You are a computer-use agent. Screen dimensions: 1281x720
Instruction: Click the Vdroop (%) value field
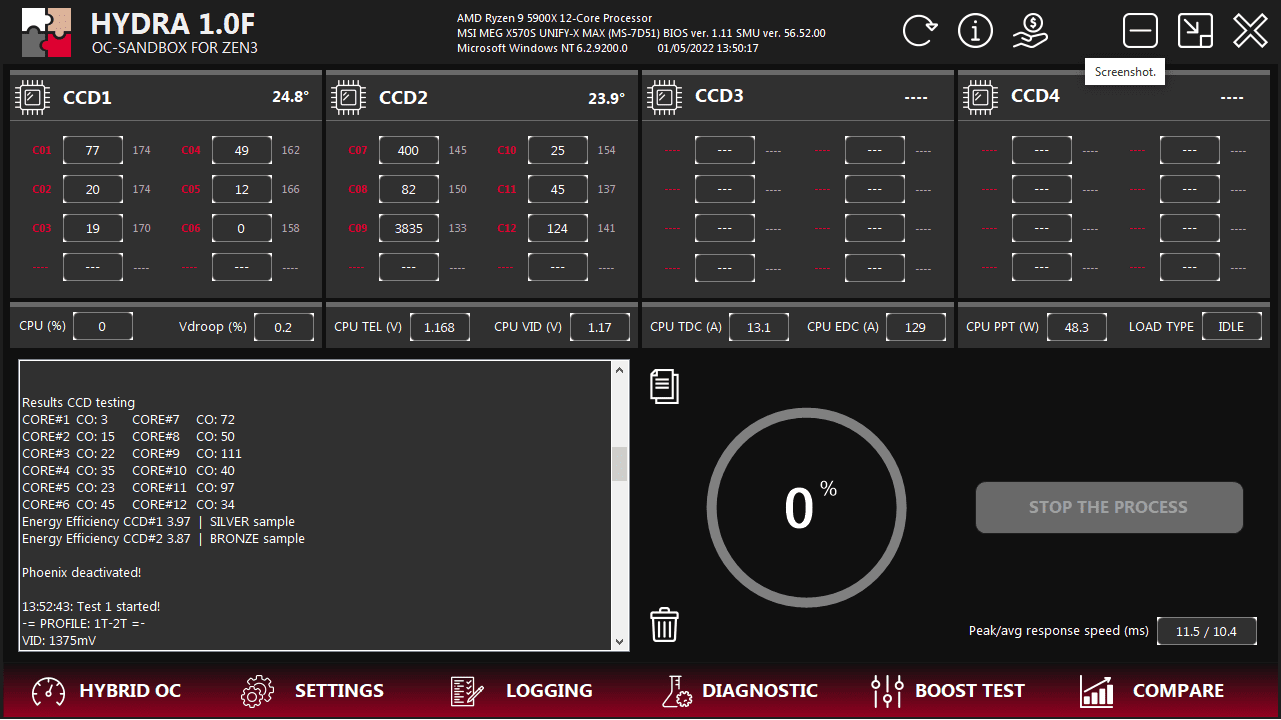284,327
